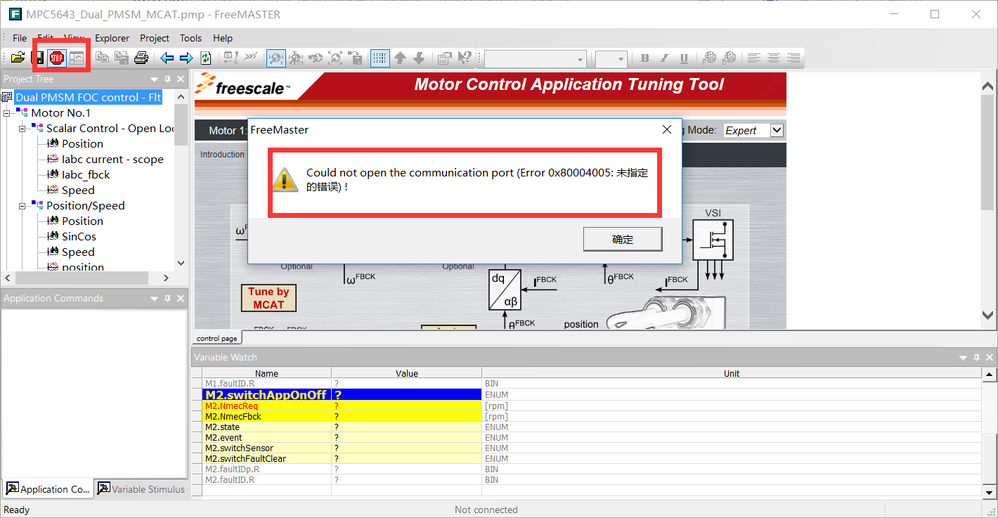The width and height of the screenshot is (998, 518).
Task: Open the Help menu
Action: point(222,38)
